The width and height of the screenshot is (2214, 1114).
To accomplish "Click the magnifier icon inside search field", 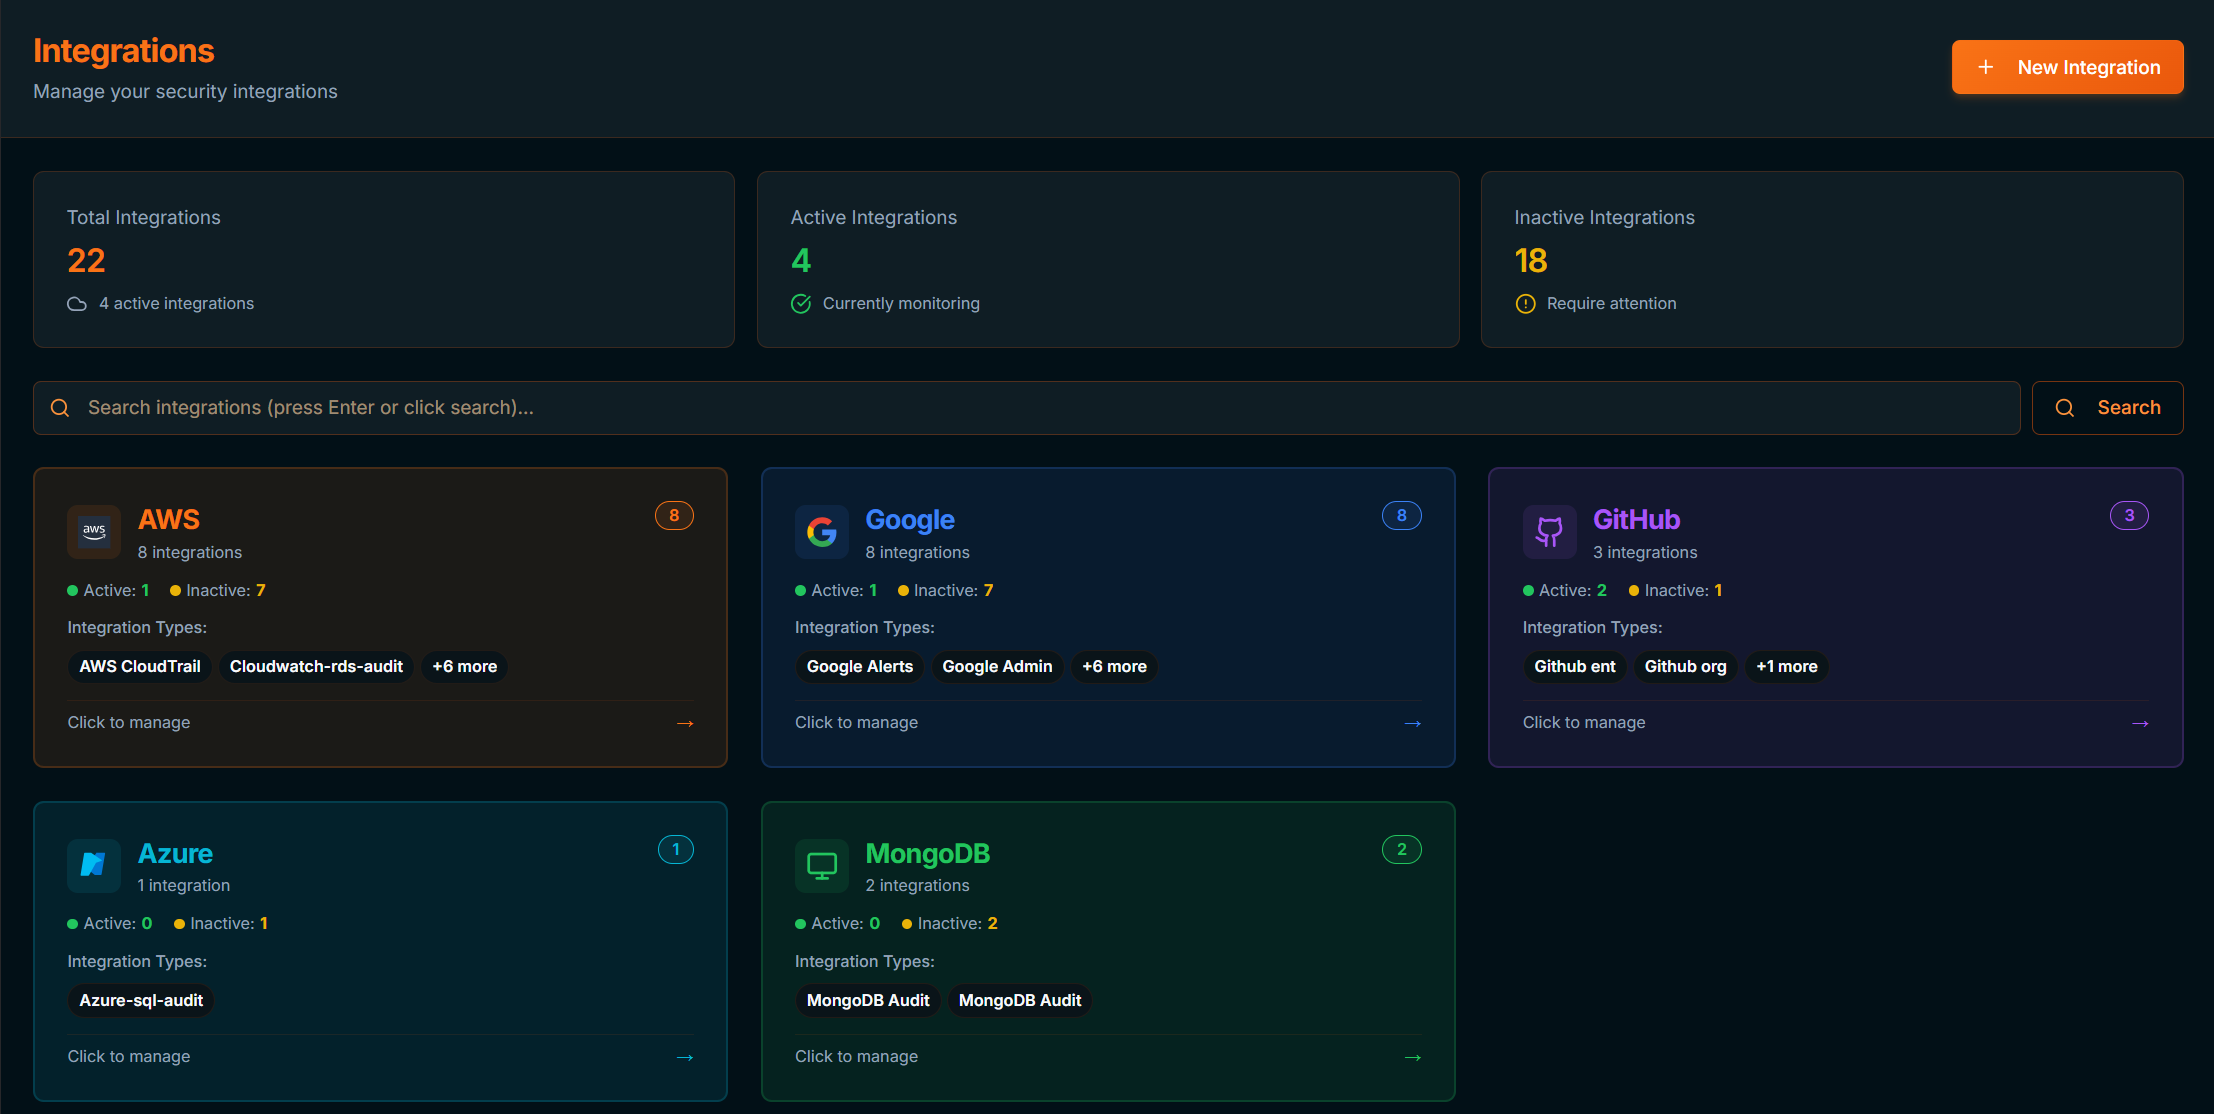I will (x=60, y=408).
